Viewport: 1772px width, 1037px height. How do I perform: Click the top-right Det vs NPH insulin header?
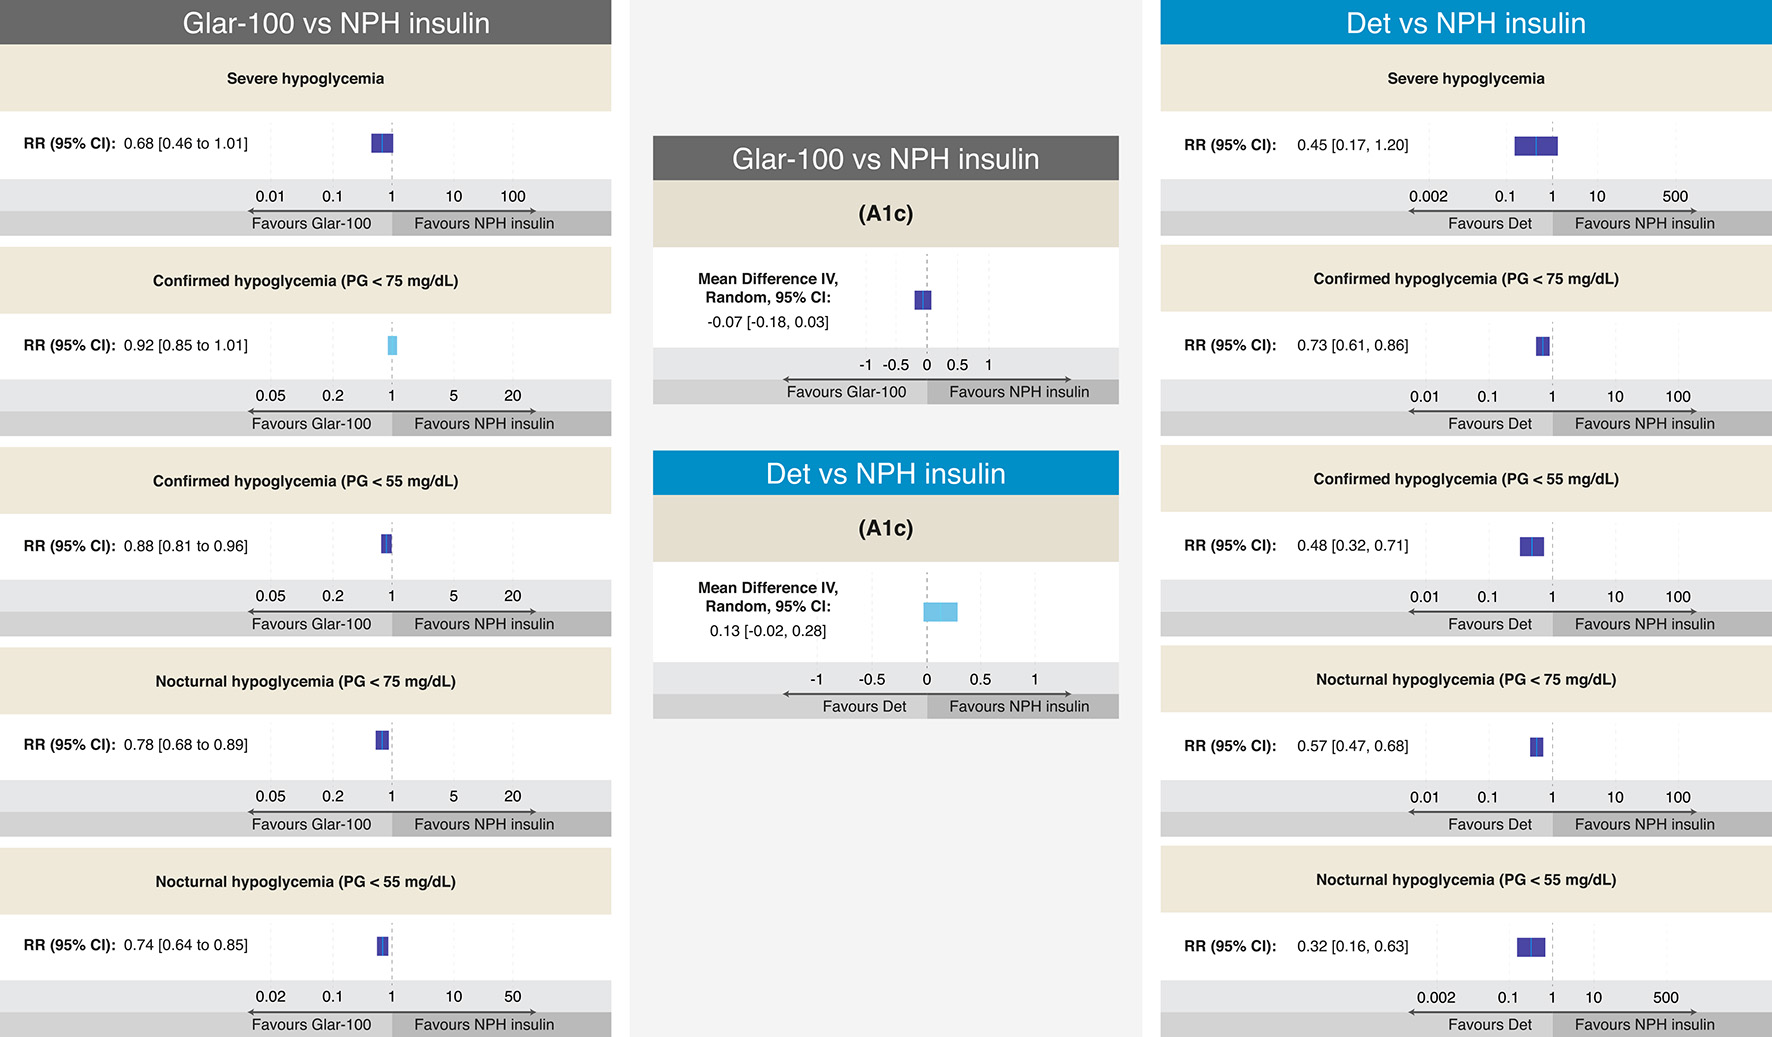[1466, 22]
